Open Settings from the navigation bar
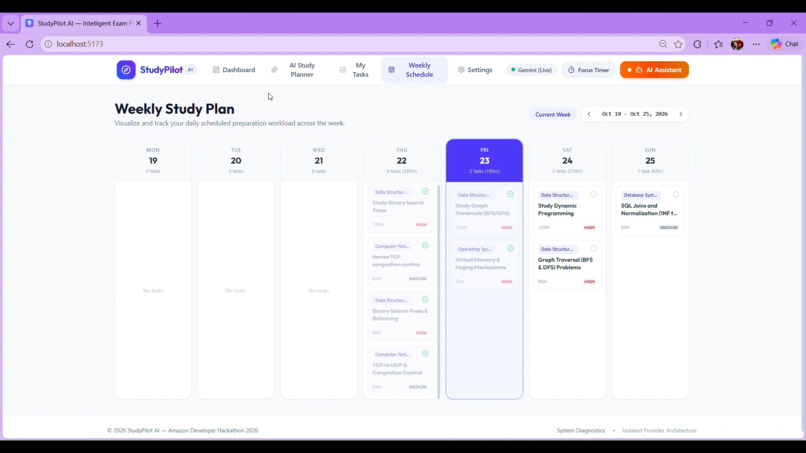806x453 pixels. pyautogui.click(x=475, y=70)
